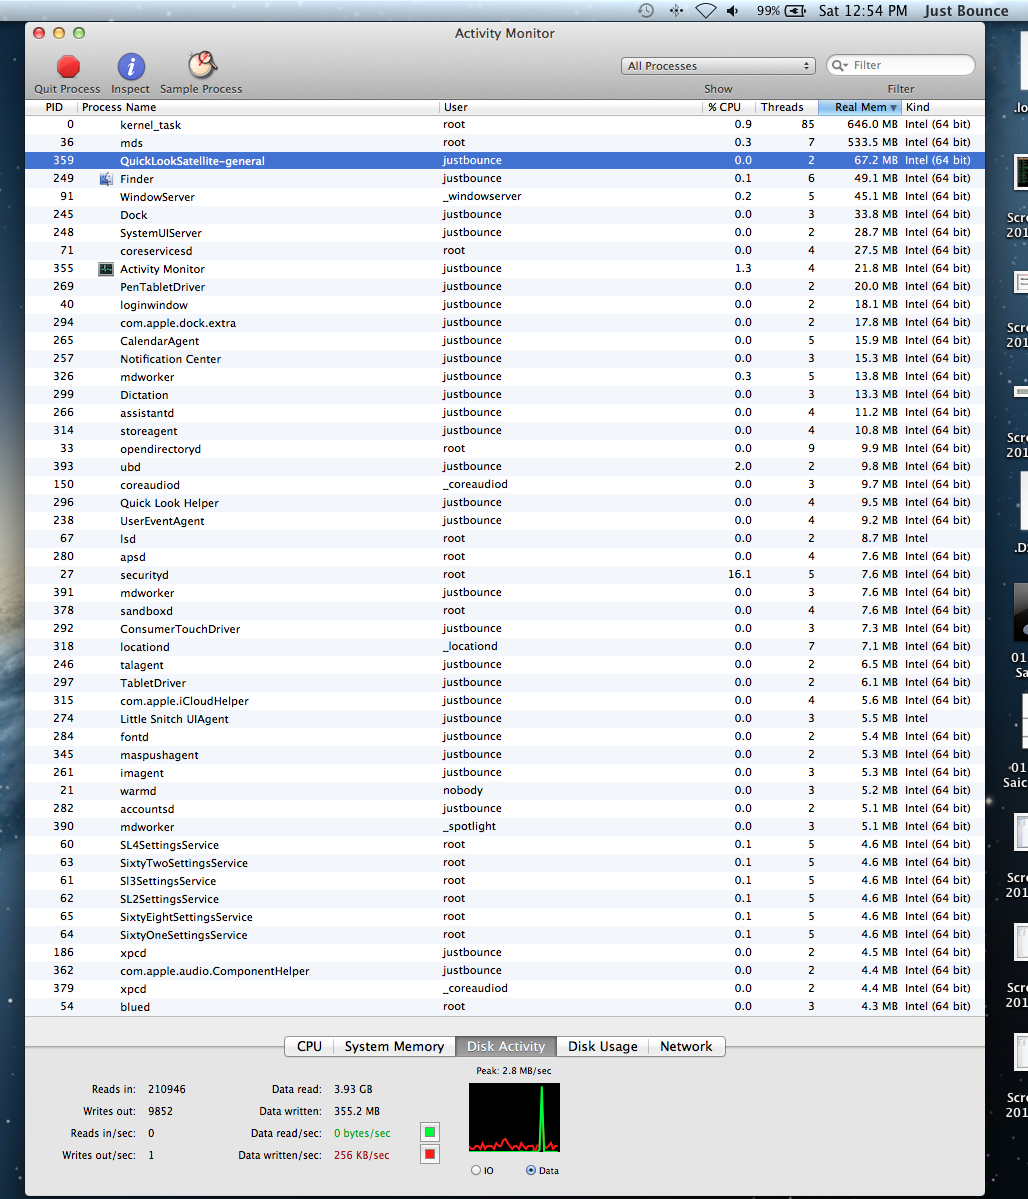
Task: Select the kernel_task process row
Action: pyautogui.click(x=505, y=125)
